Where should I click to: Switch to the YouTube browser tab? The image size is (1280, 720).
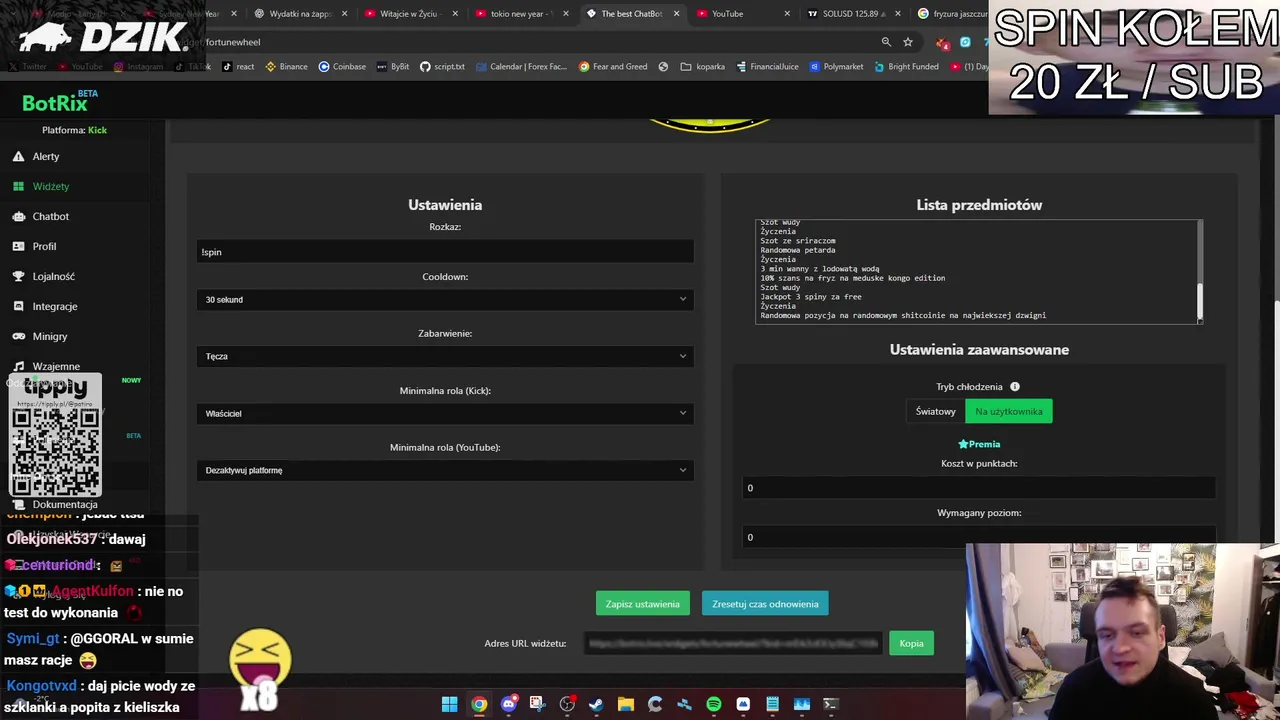coord(740,14)
